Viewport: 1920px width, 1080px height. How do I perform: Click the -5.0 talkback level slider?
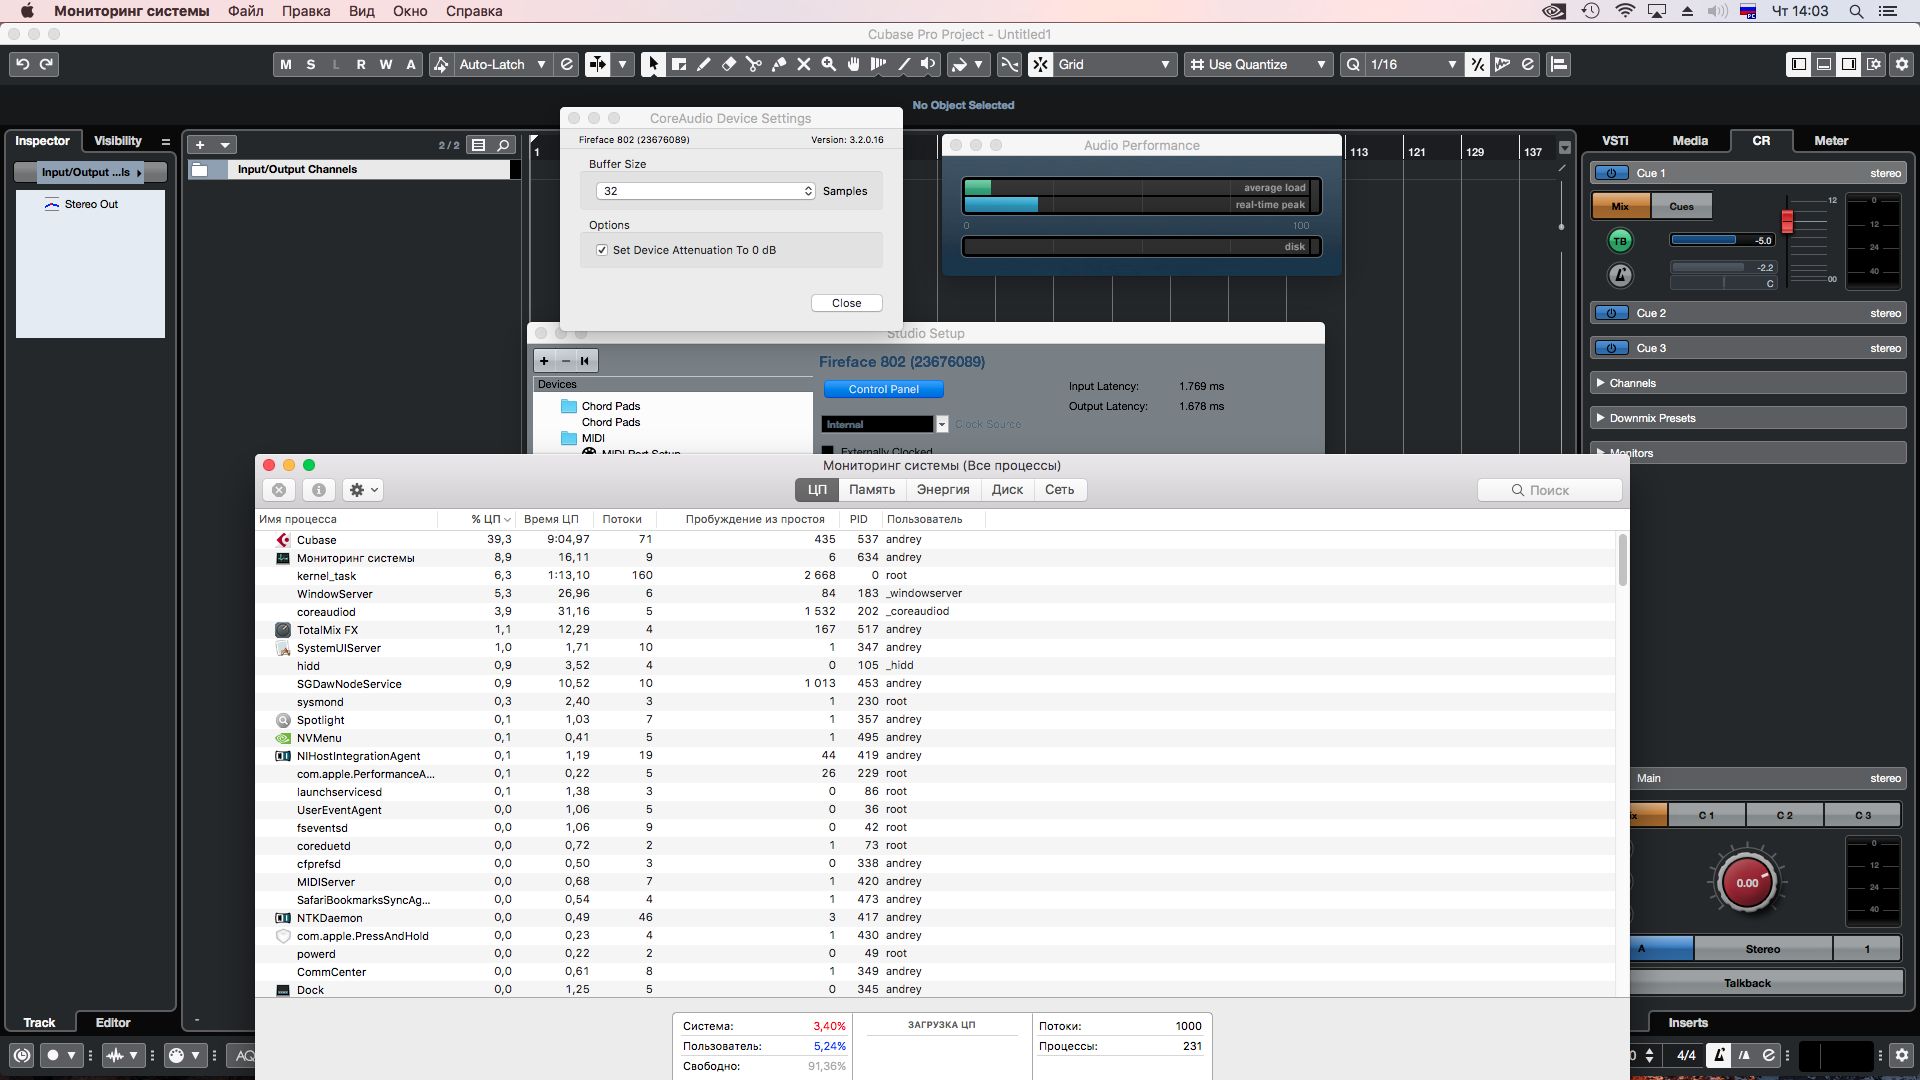coord(1722,240)
